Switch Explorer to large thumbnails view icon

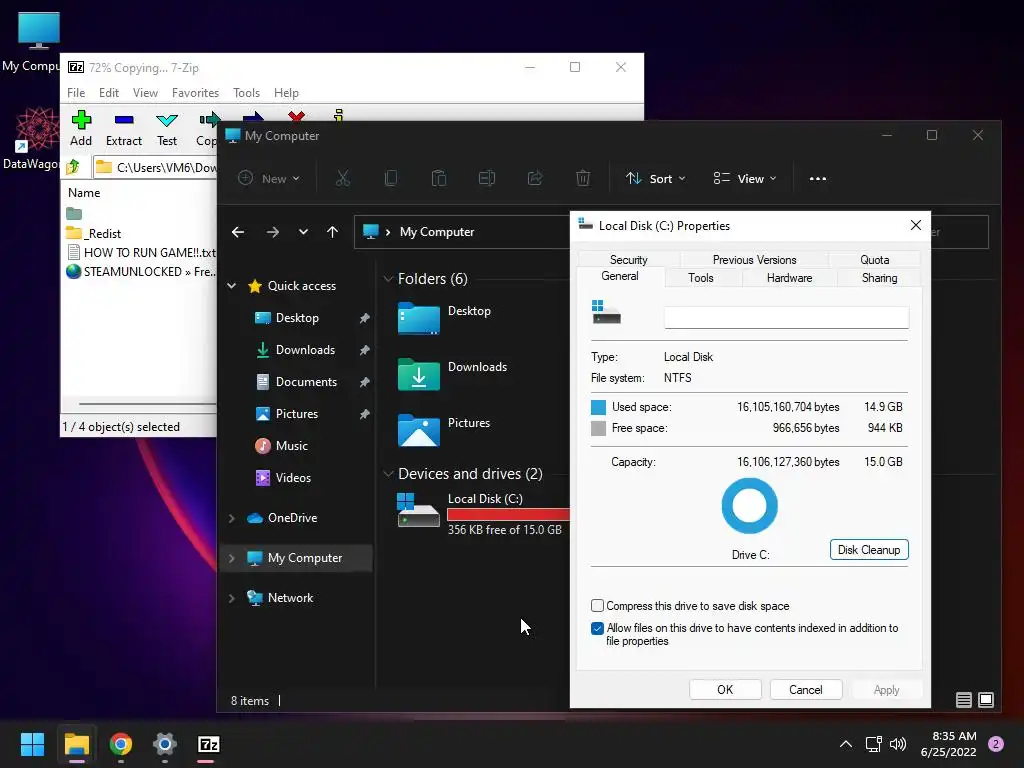tap(986, 700)
